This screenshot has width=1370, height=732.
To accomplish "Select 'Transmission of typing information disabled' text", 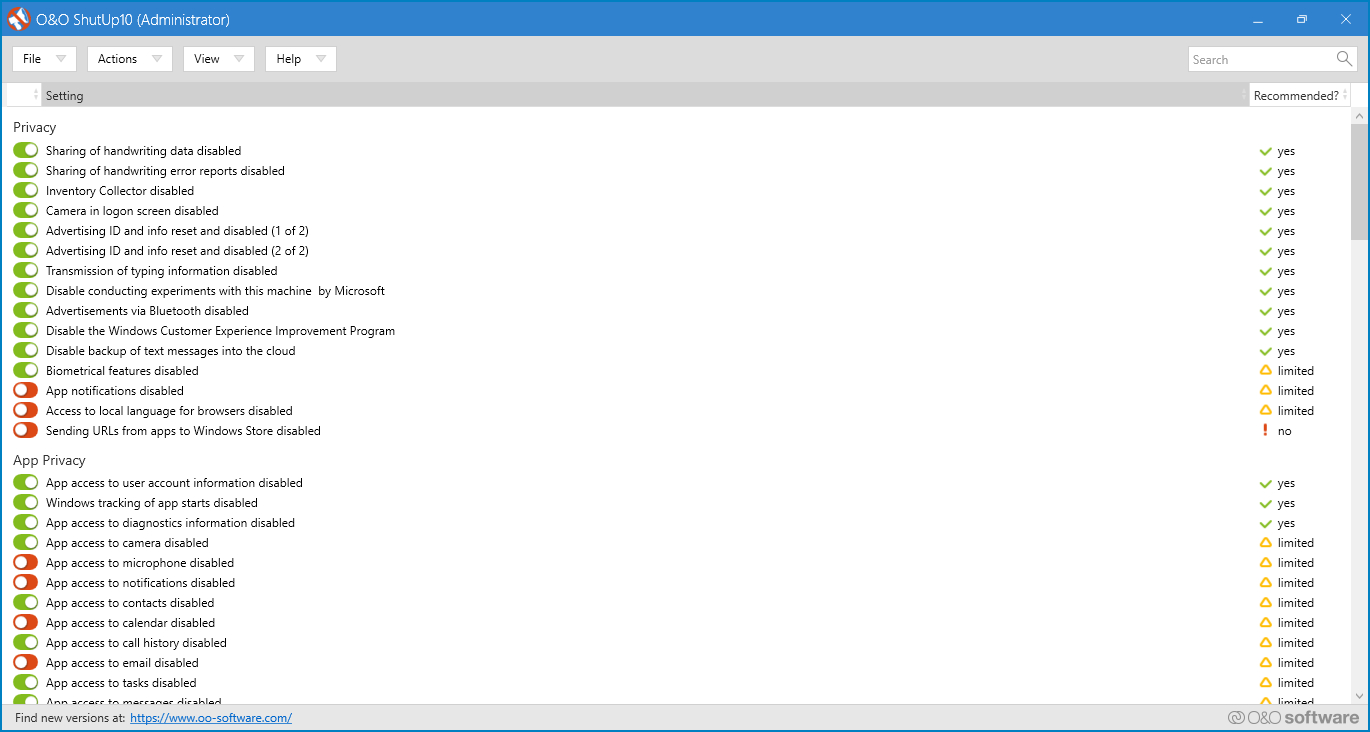I will coord(162,271).
